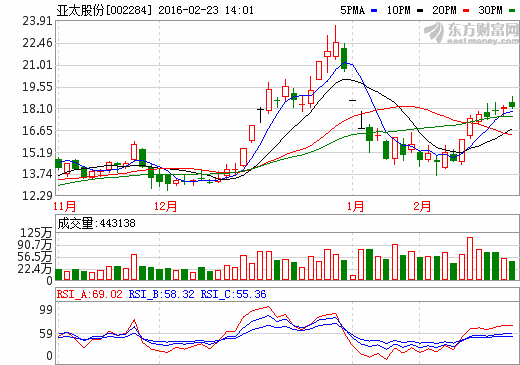Click the stock title 亚太股份[002284]
520x365 pixels.
pos(104,10)
